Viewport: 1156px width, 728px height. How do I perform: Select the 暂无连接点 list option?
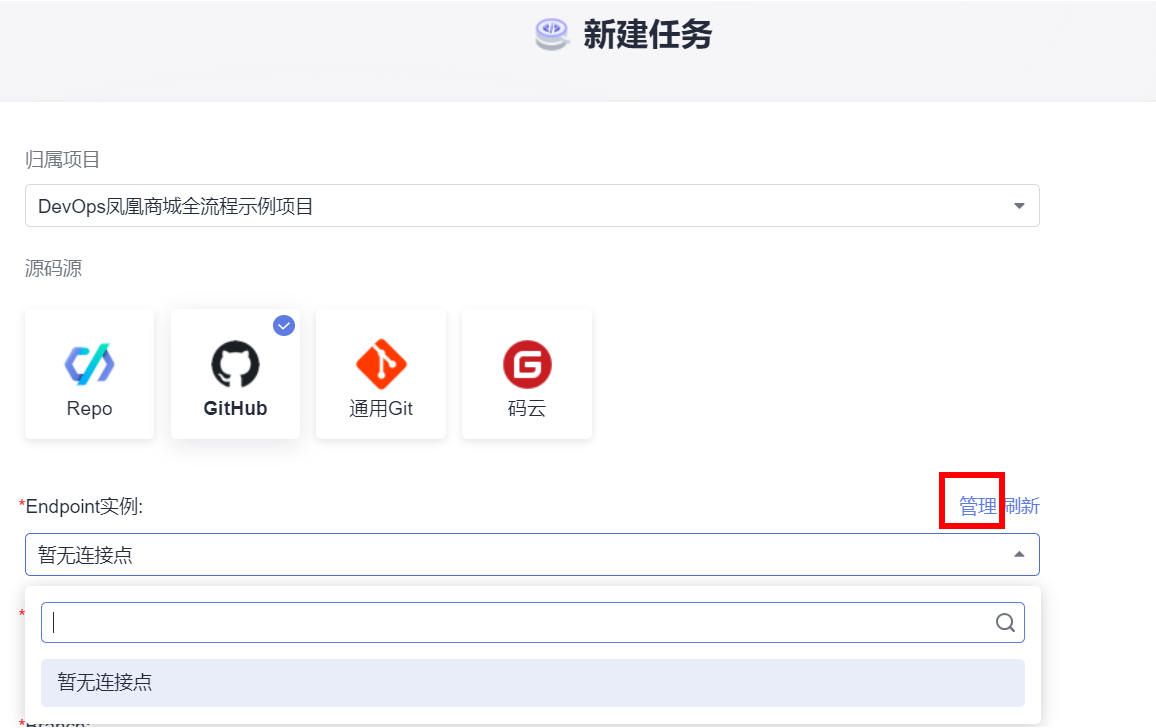532,682
